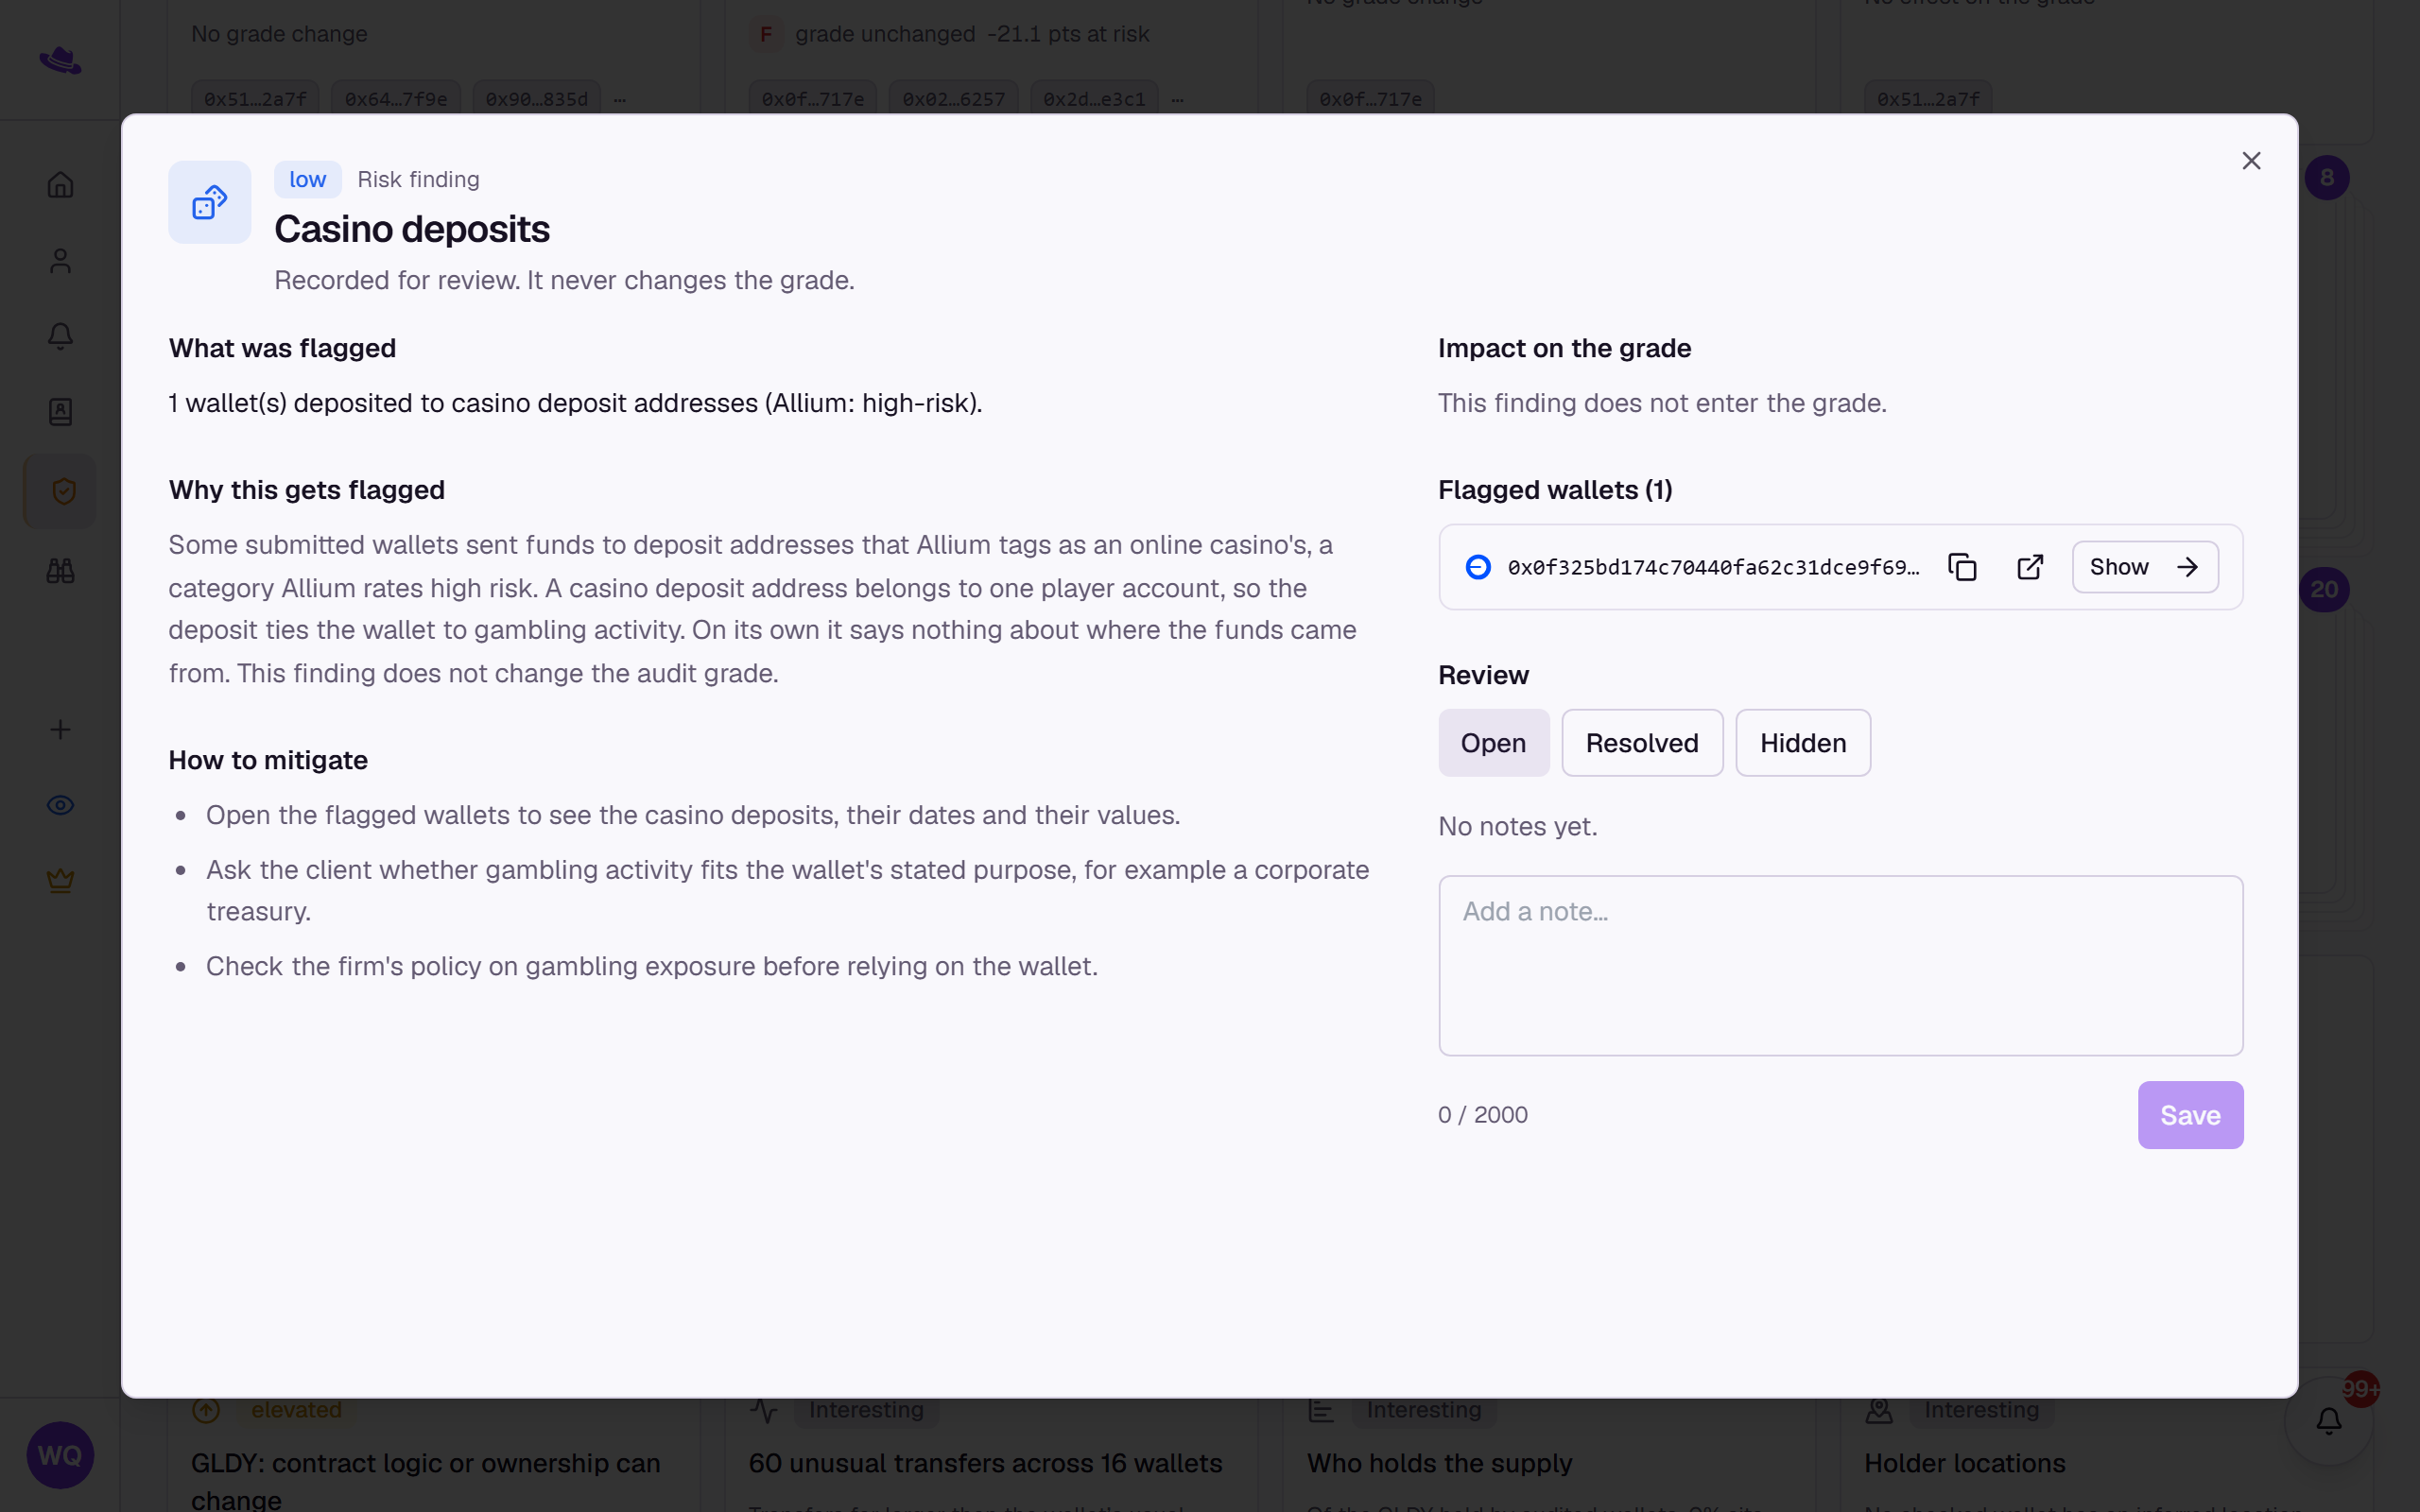Viewport: 2420px width, 1512px height.
Task: Set review status to Open
Action: (x=1493, y=743)
